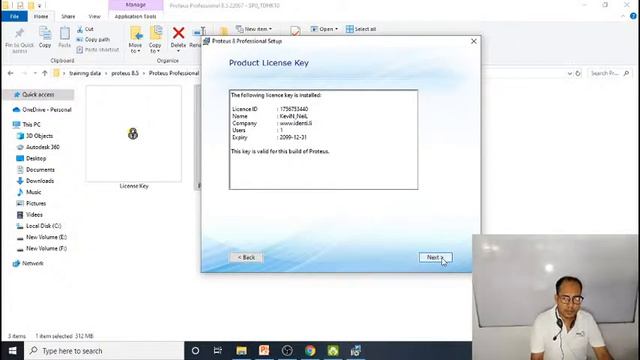Click the 'Proteus Professional' breadcrumb
Viewport: 640px width, 360px height.
pyautogui.click(x=174, y=73)
